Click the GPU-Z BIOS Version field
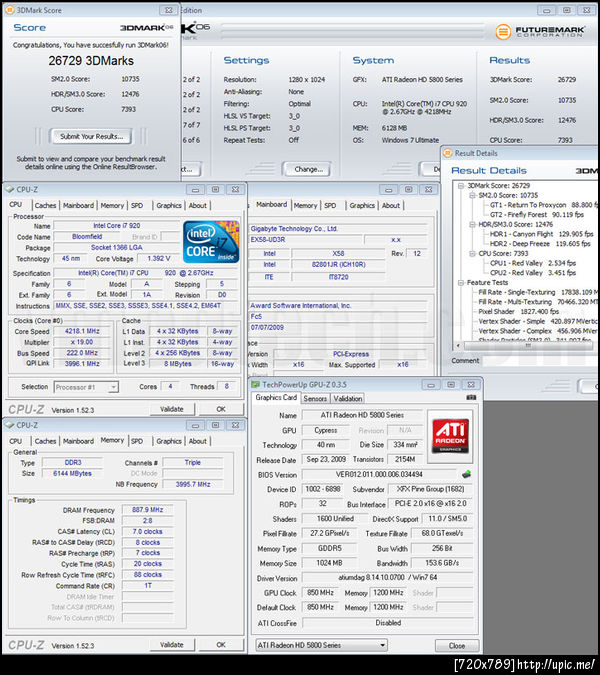 pyautogui.click(x=379, y=474)
